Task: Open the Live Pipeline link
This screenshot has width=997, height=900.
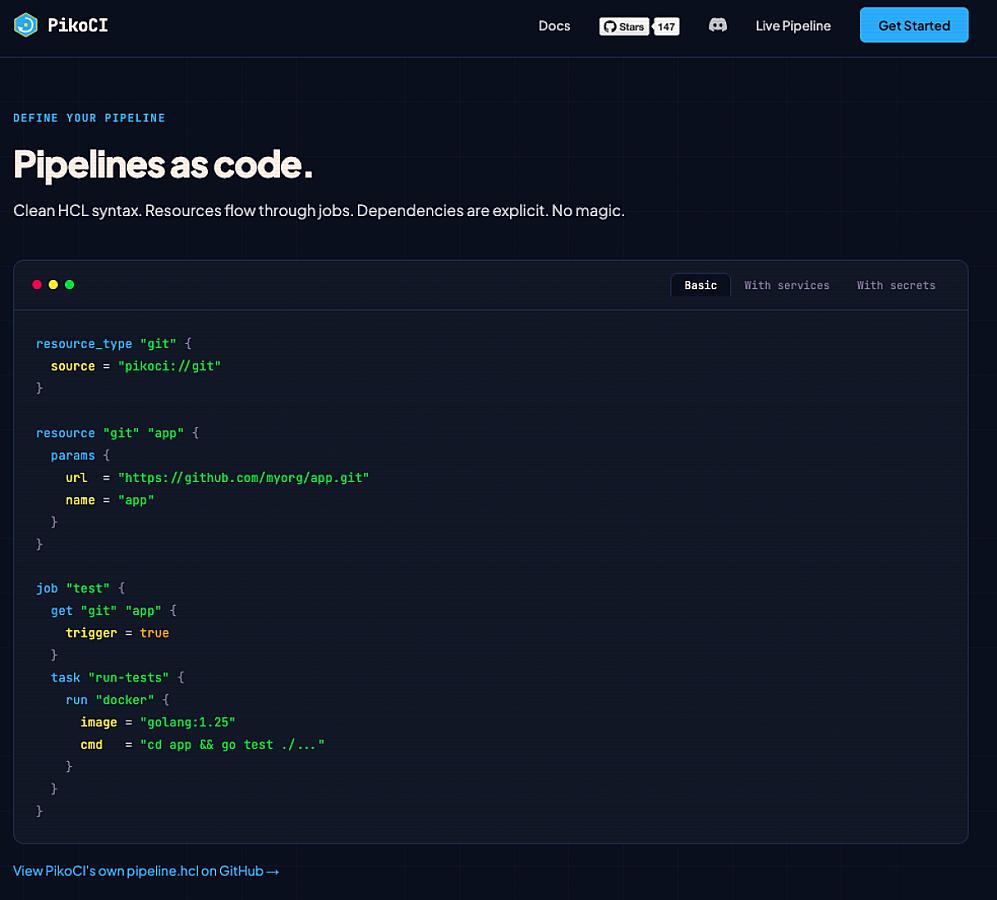Action: pyautogui.click(x=793, y=26)
